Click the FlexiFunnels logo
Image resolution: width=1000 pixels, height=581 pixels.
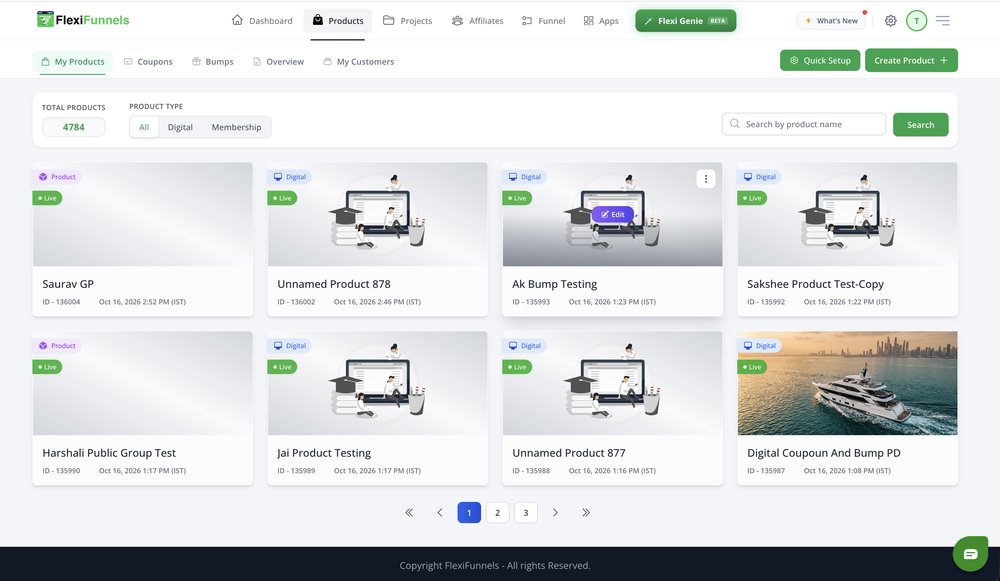click(x=83, y=20)
